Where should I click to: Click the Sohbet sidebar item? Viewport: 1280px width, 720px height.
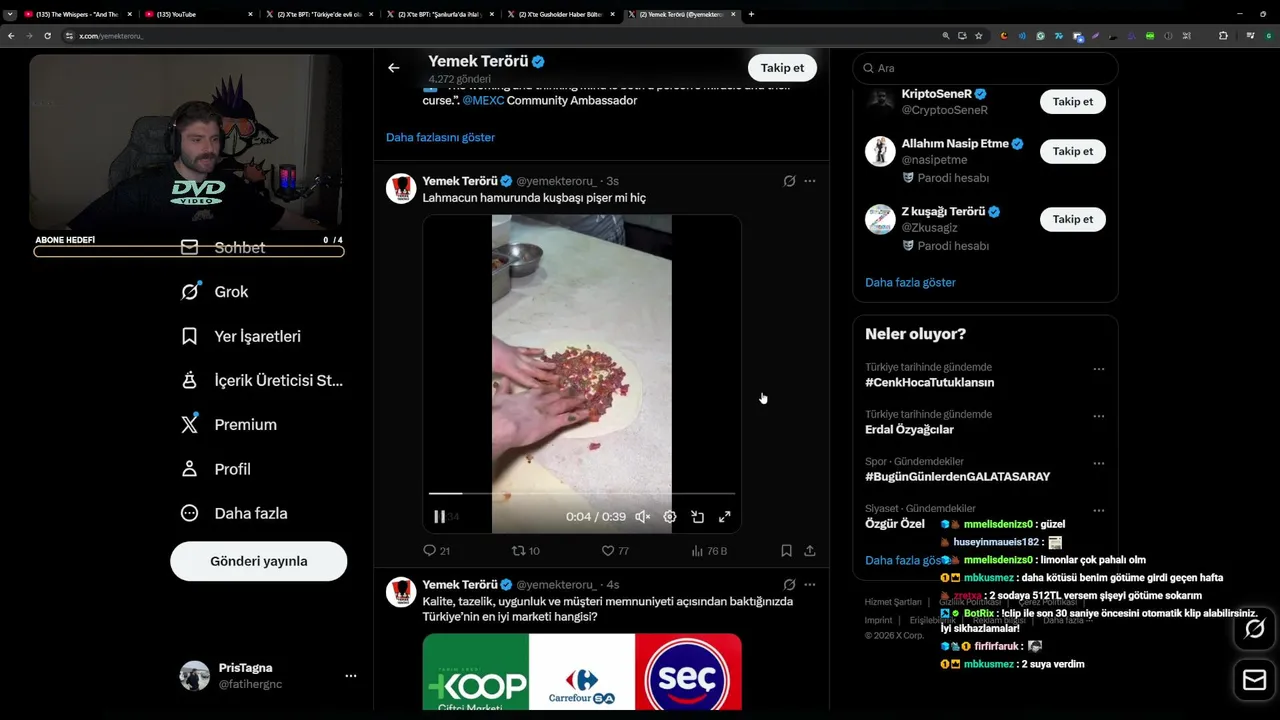[x=222, y=247]
